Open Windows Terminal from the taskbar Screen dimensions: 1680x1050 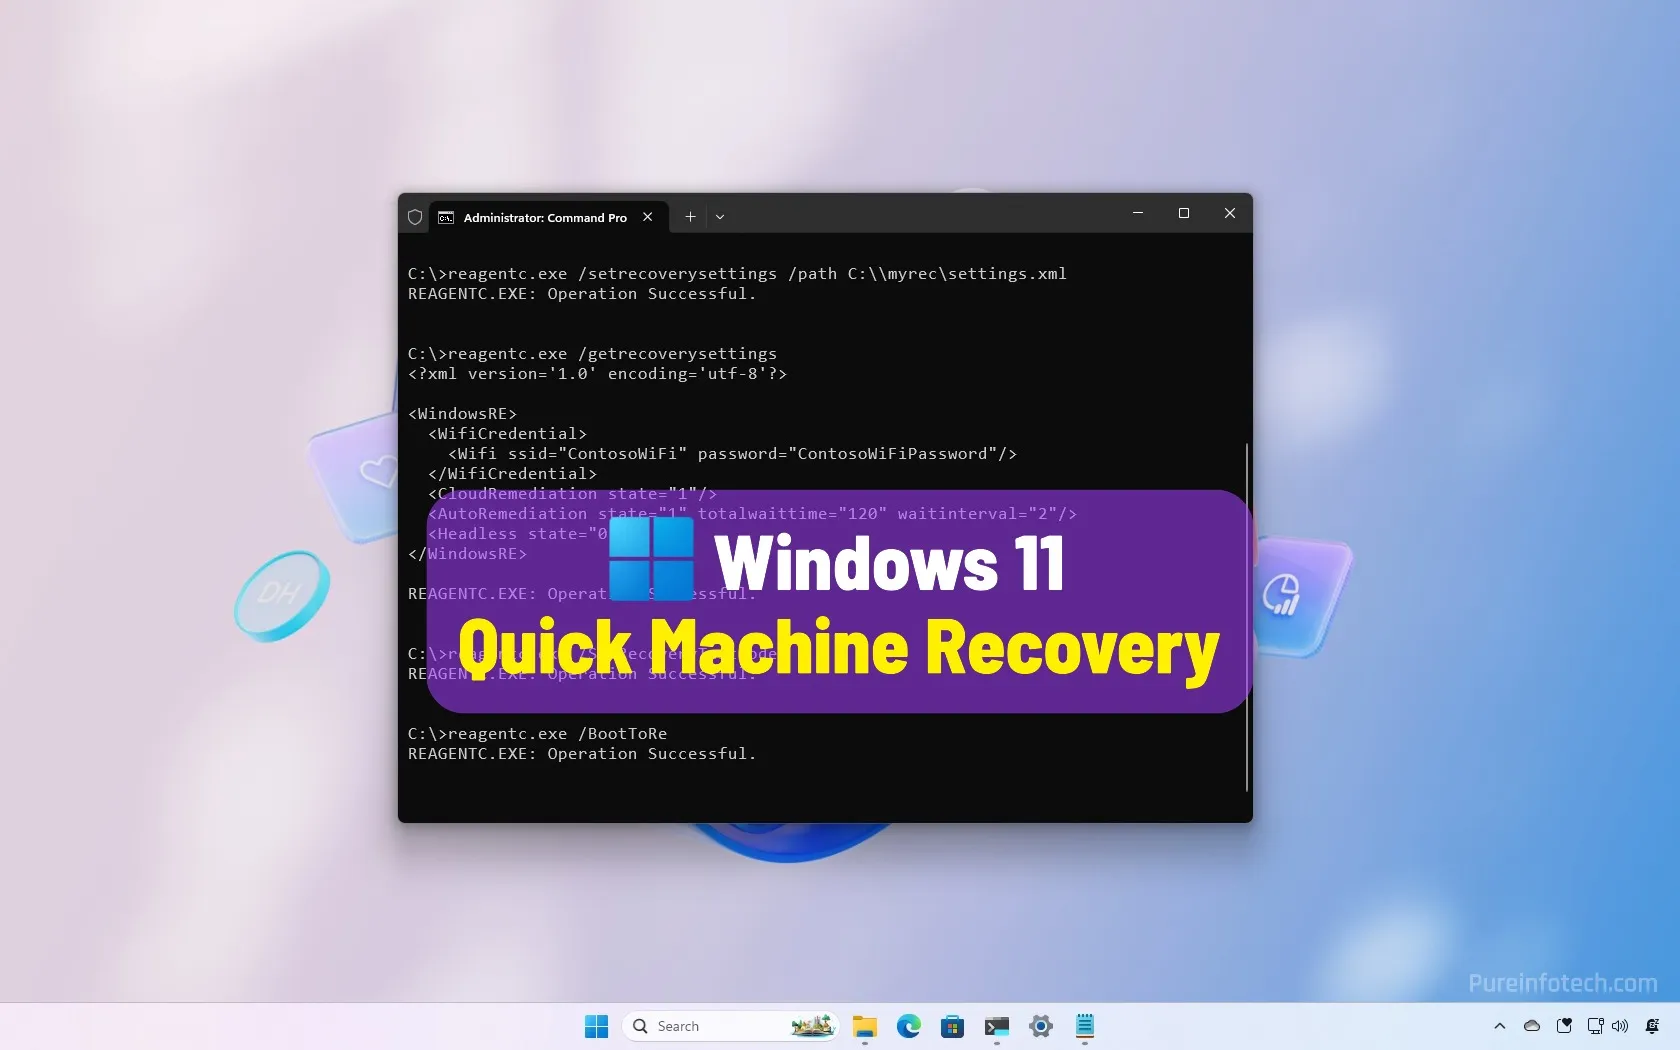(996, 1026)
